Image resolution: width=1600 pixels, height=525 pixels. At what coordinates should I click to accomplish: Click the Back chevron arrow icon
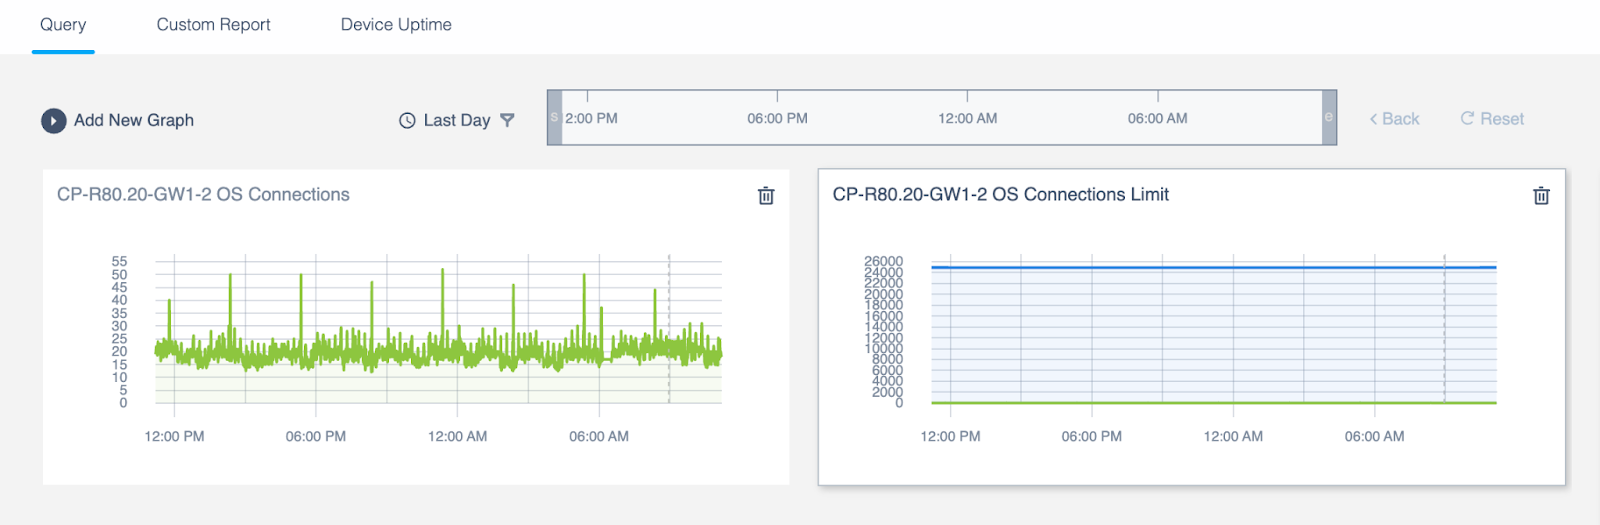coord(1373,119)
